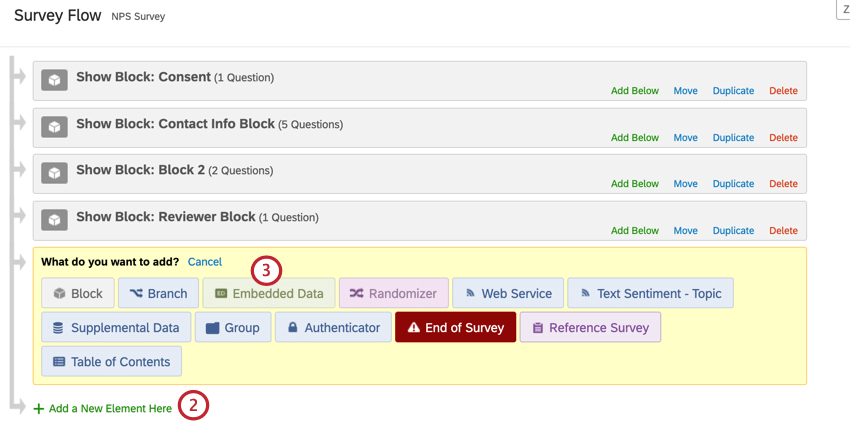This screenshot has height=425, width=850.
Task: Insert an Authenticator element
Action: [333, 327]
